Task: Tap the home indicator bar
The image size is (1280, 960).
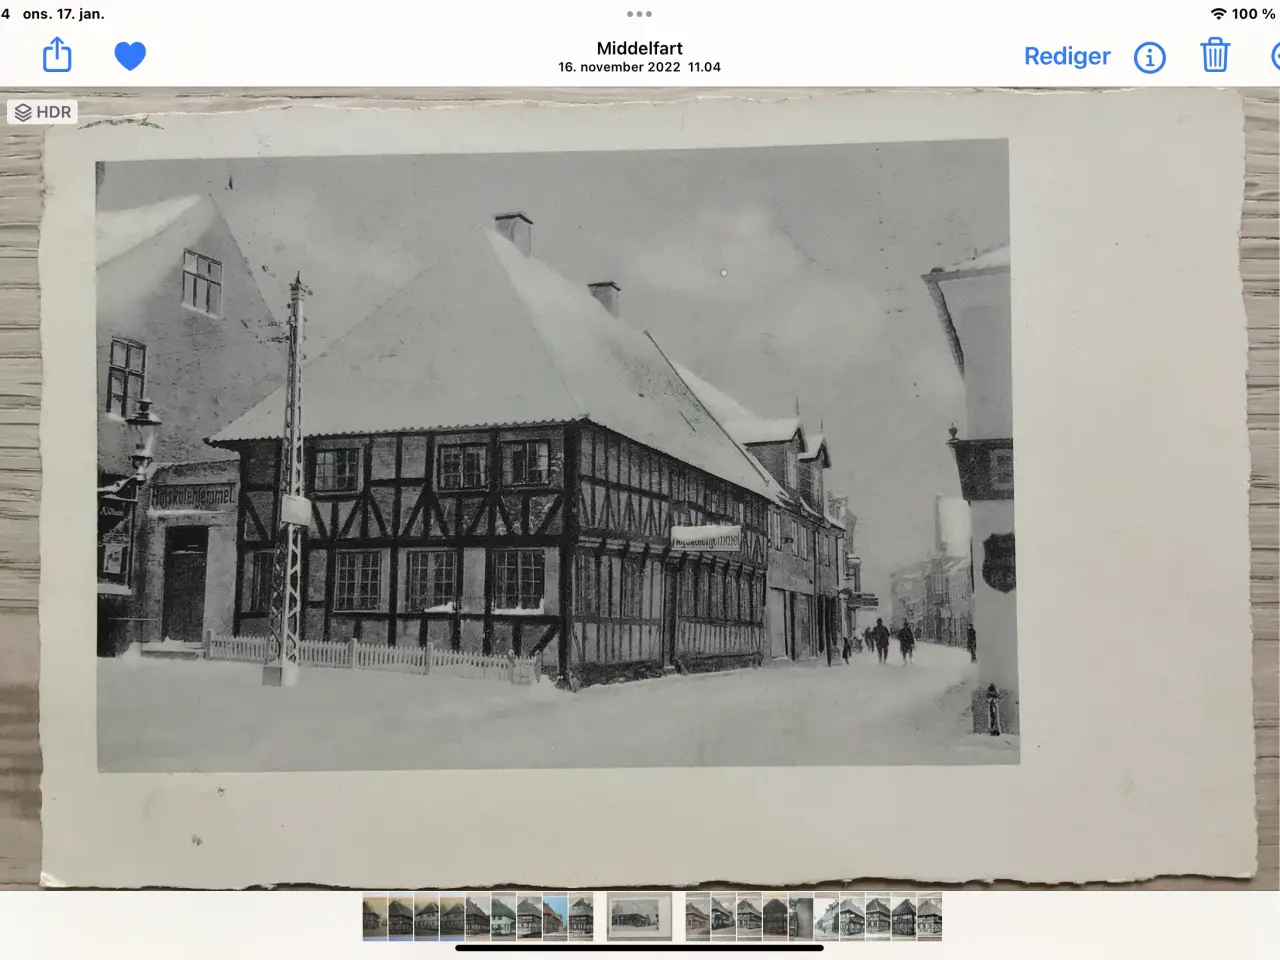Action: point(639,948)
